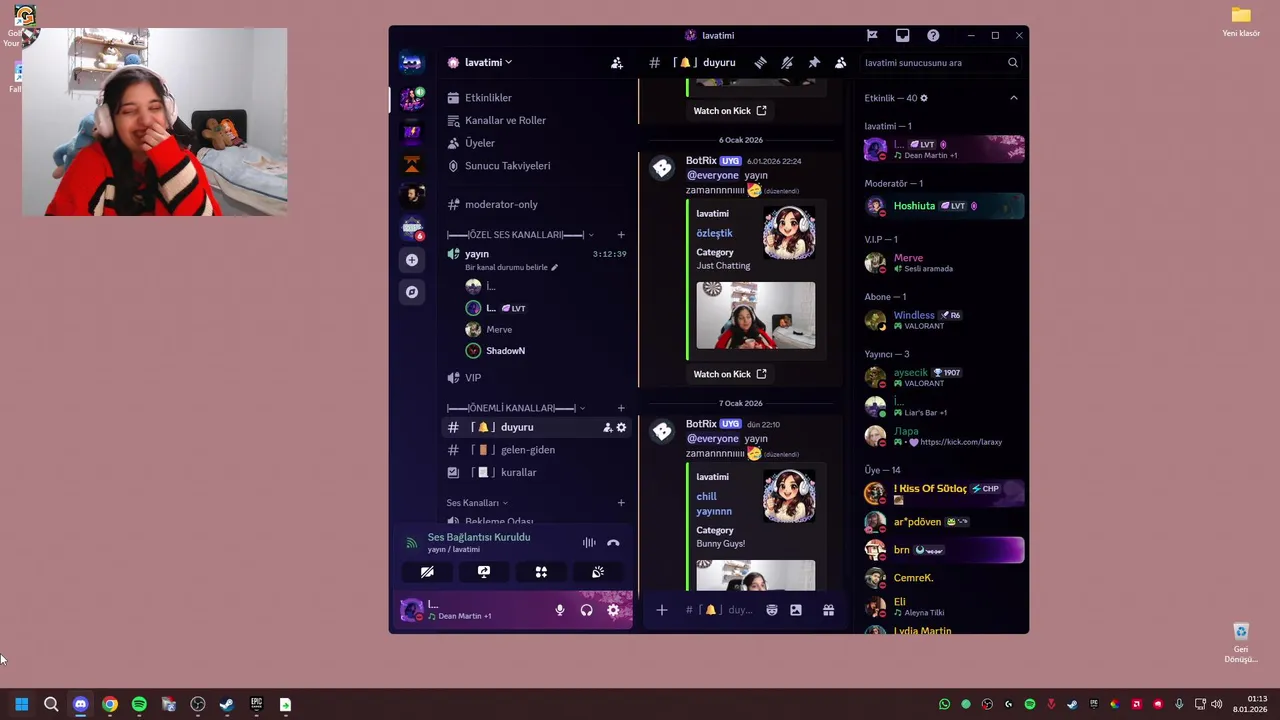Open Windless member in member list

click(x=944, y=320)
